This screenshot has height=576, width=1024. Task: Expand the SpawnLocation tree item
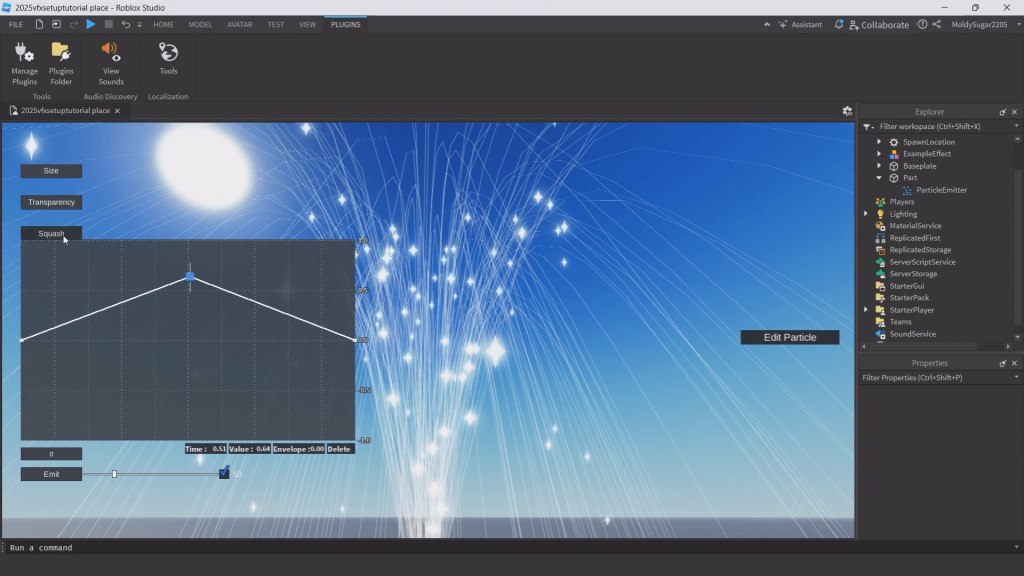[879, 142]
